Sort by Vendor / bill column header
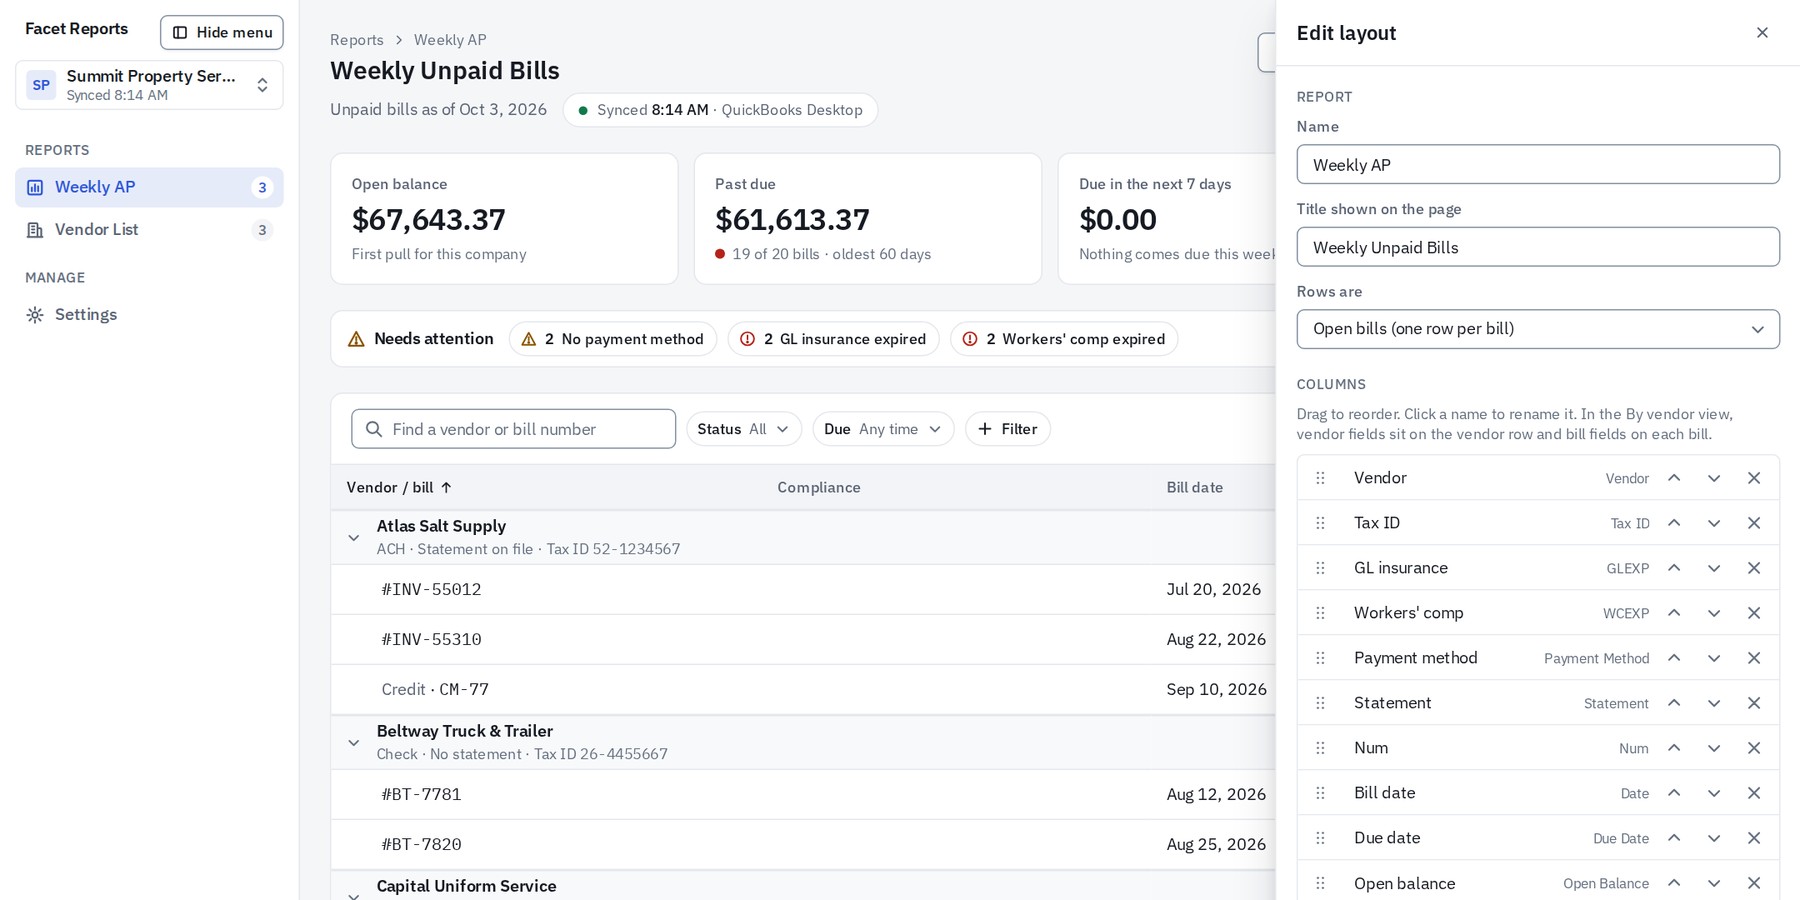The image size is (1800, 900). click(x=399, y=488)
